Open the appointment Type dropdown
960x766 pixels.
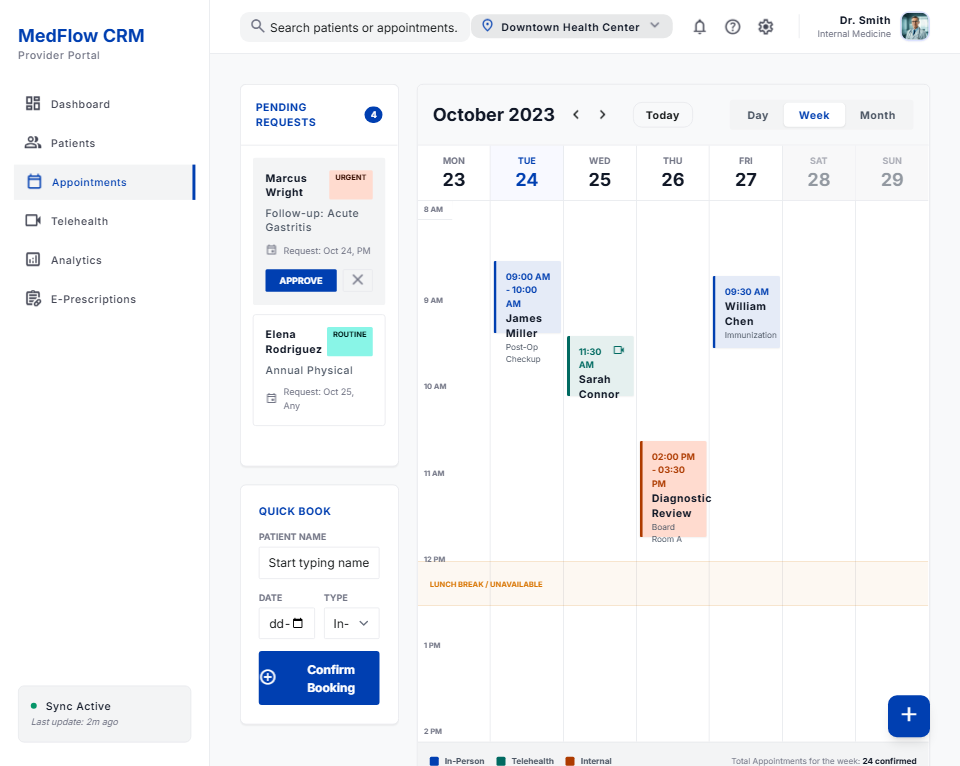coord(351,623)
